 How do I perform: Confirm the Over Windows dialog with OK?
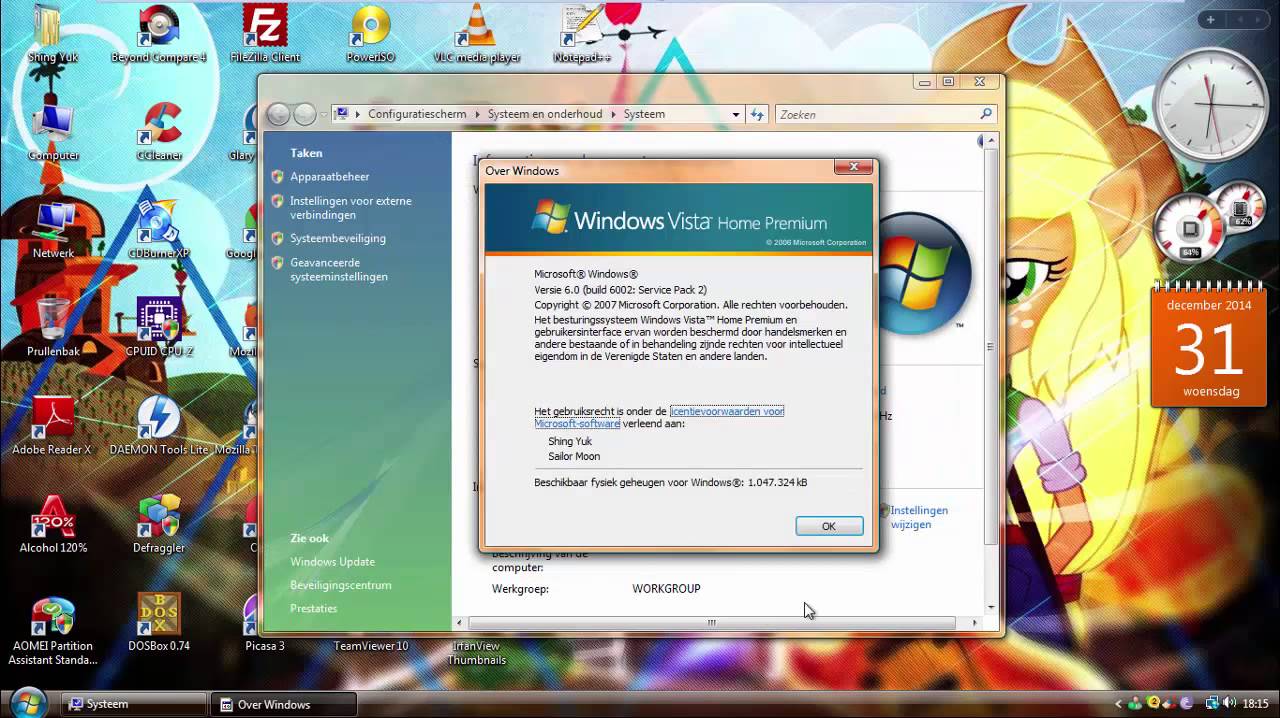829,526
